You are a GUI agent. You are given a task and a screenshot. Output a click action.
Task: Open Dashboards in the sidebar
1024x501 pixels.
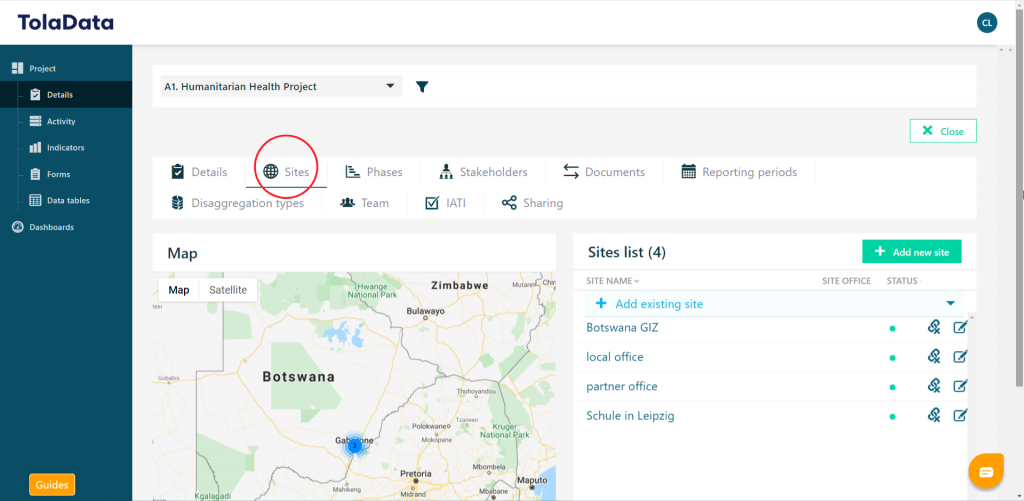click(51, 227)
